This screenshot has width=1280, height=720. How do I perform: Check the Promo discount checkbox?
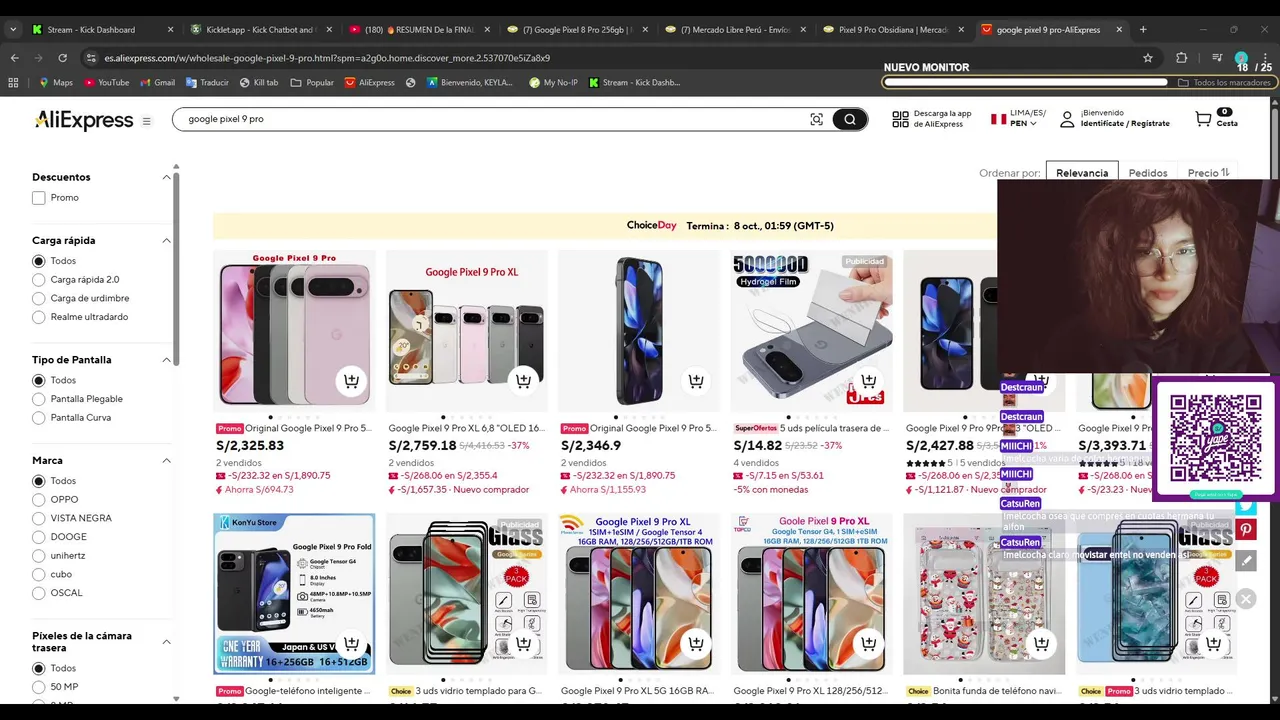coord(39,198)
